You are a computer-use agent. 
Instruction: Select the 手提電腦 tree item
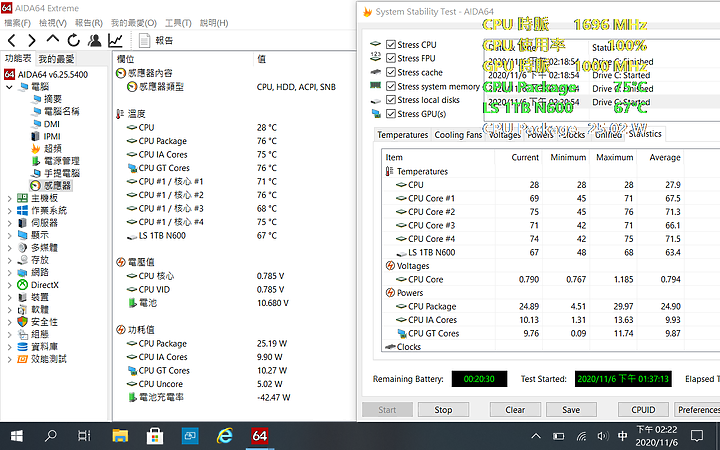[x=62, y=174]
